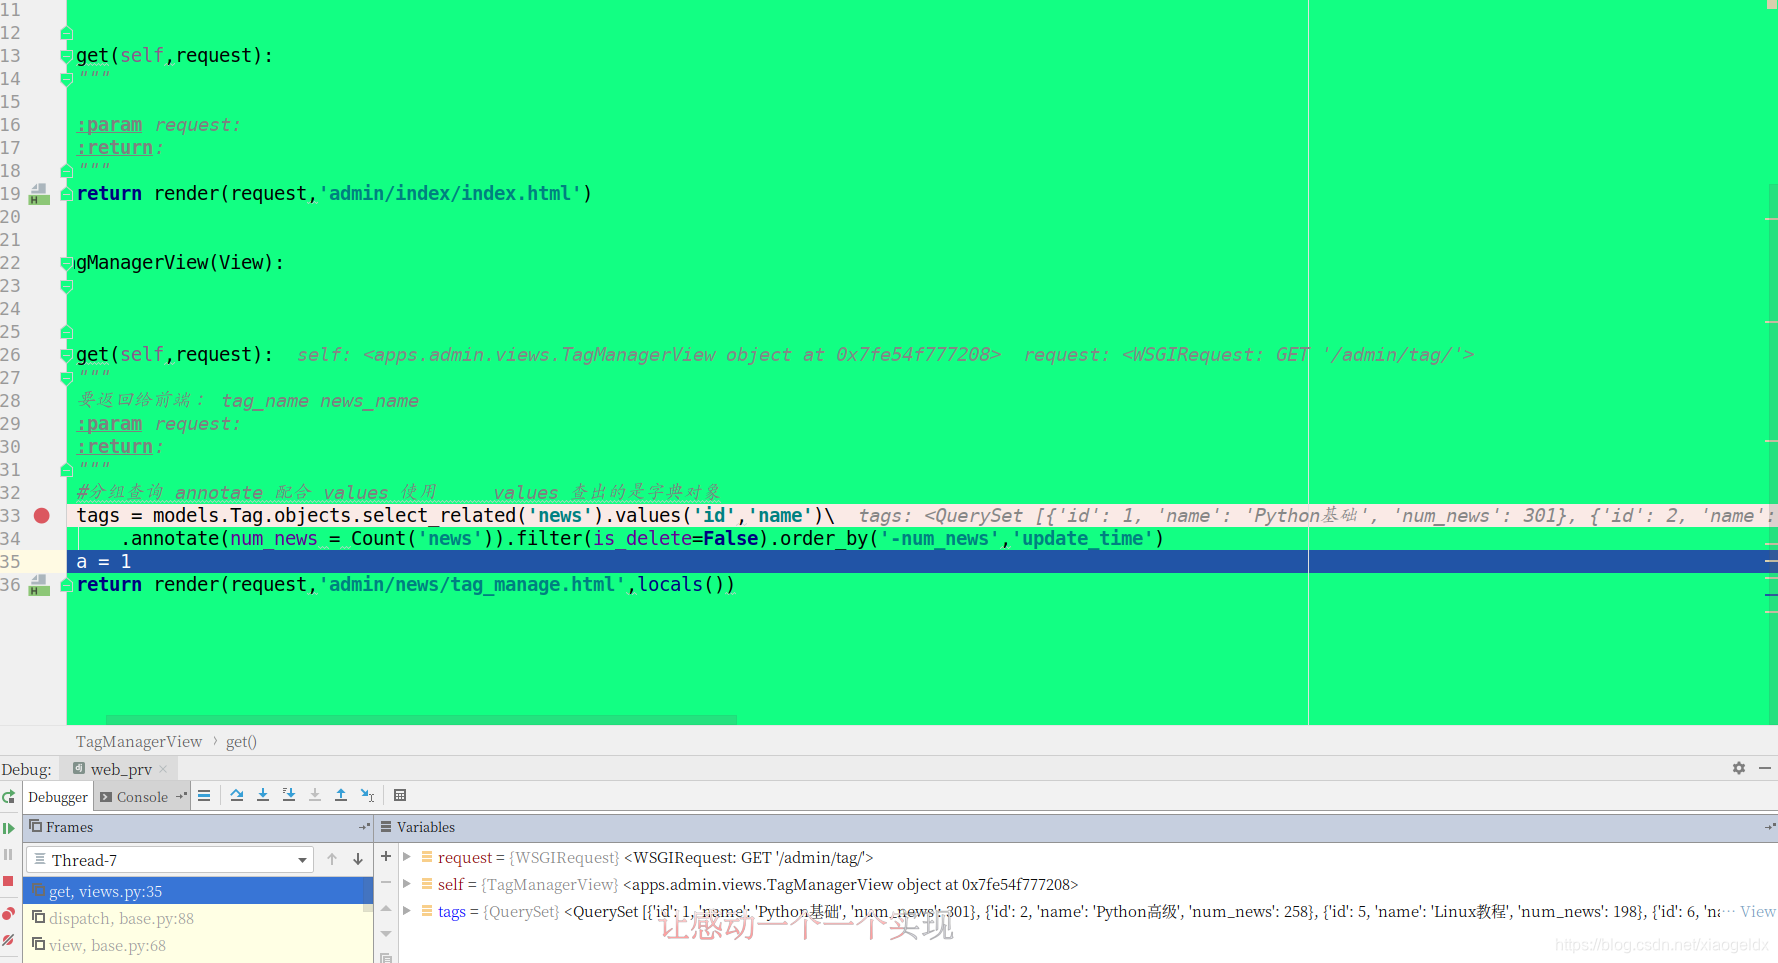
Task: Collapse docstring fold at line 27
Action: point(66,378)
